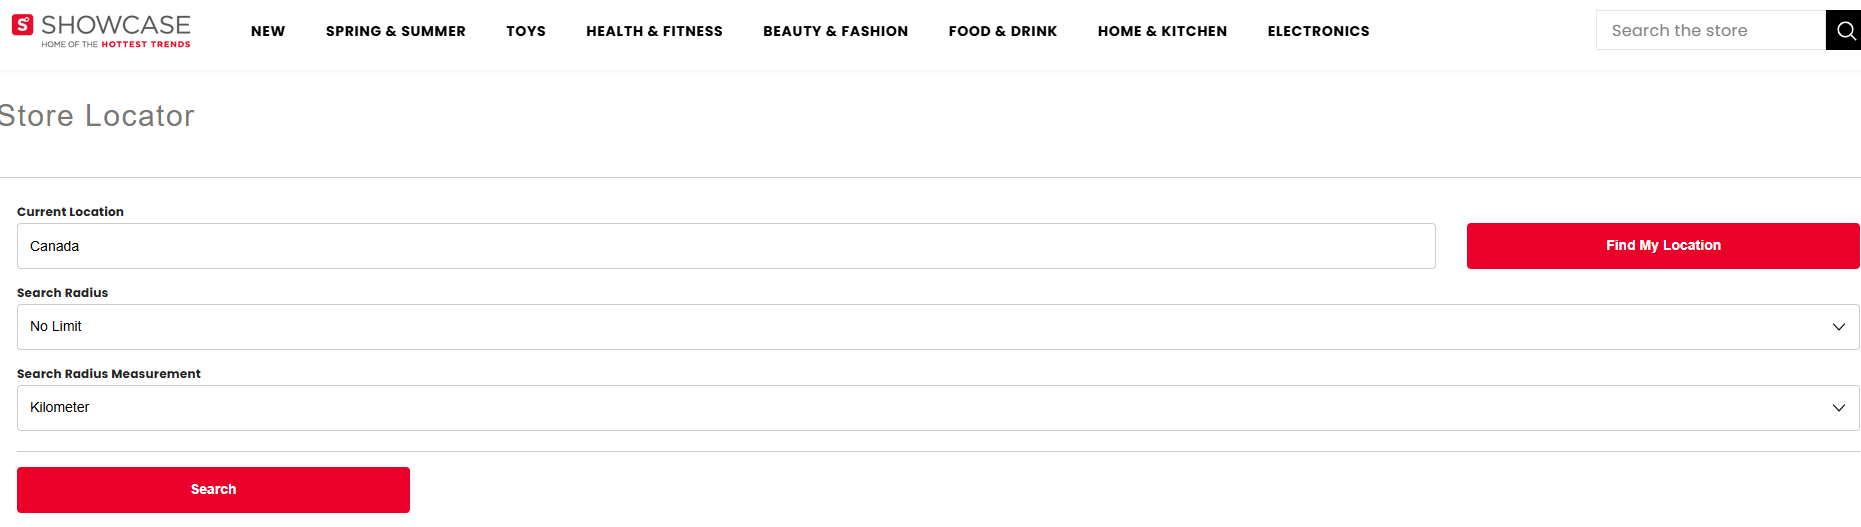Click the Search the store field
This screenshot has width=1861, height=527.
click(1710, 31)
